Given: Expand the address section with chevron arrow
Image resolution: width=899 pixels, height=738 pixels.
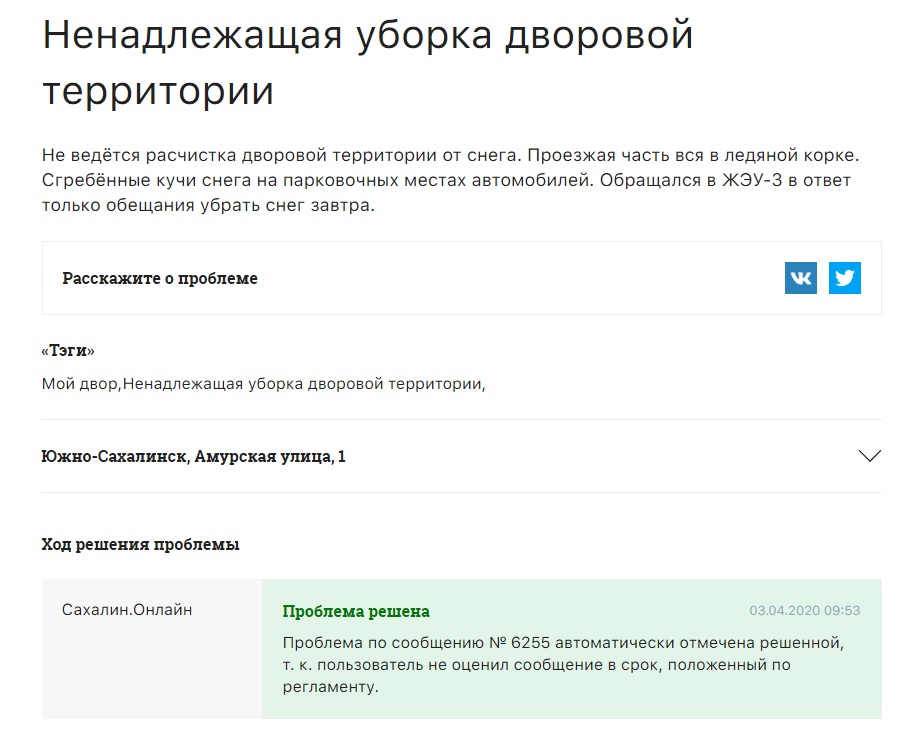Looking at the screenshot, I should [870, 456].
